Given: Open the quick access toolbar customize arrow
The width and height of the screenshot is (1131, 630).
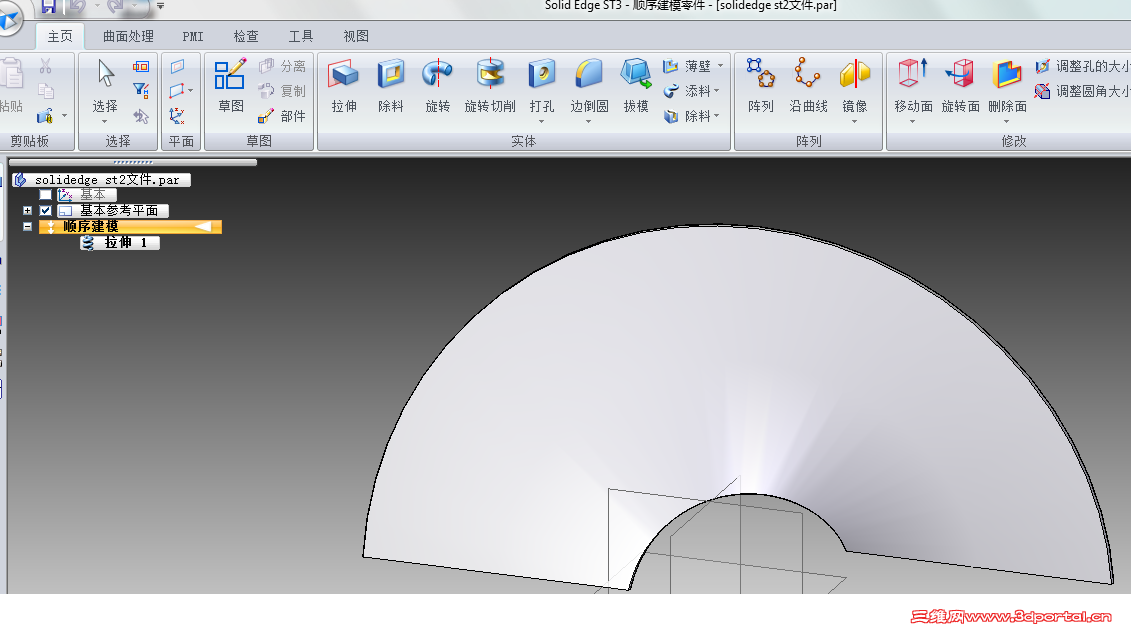Looking at the screenshot, I should 160,6.
